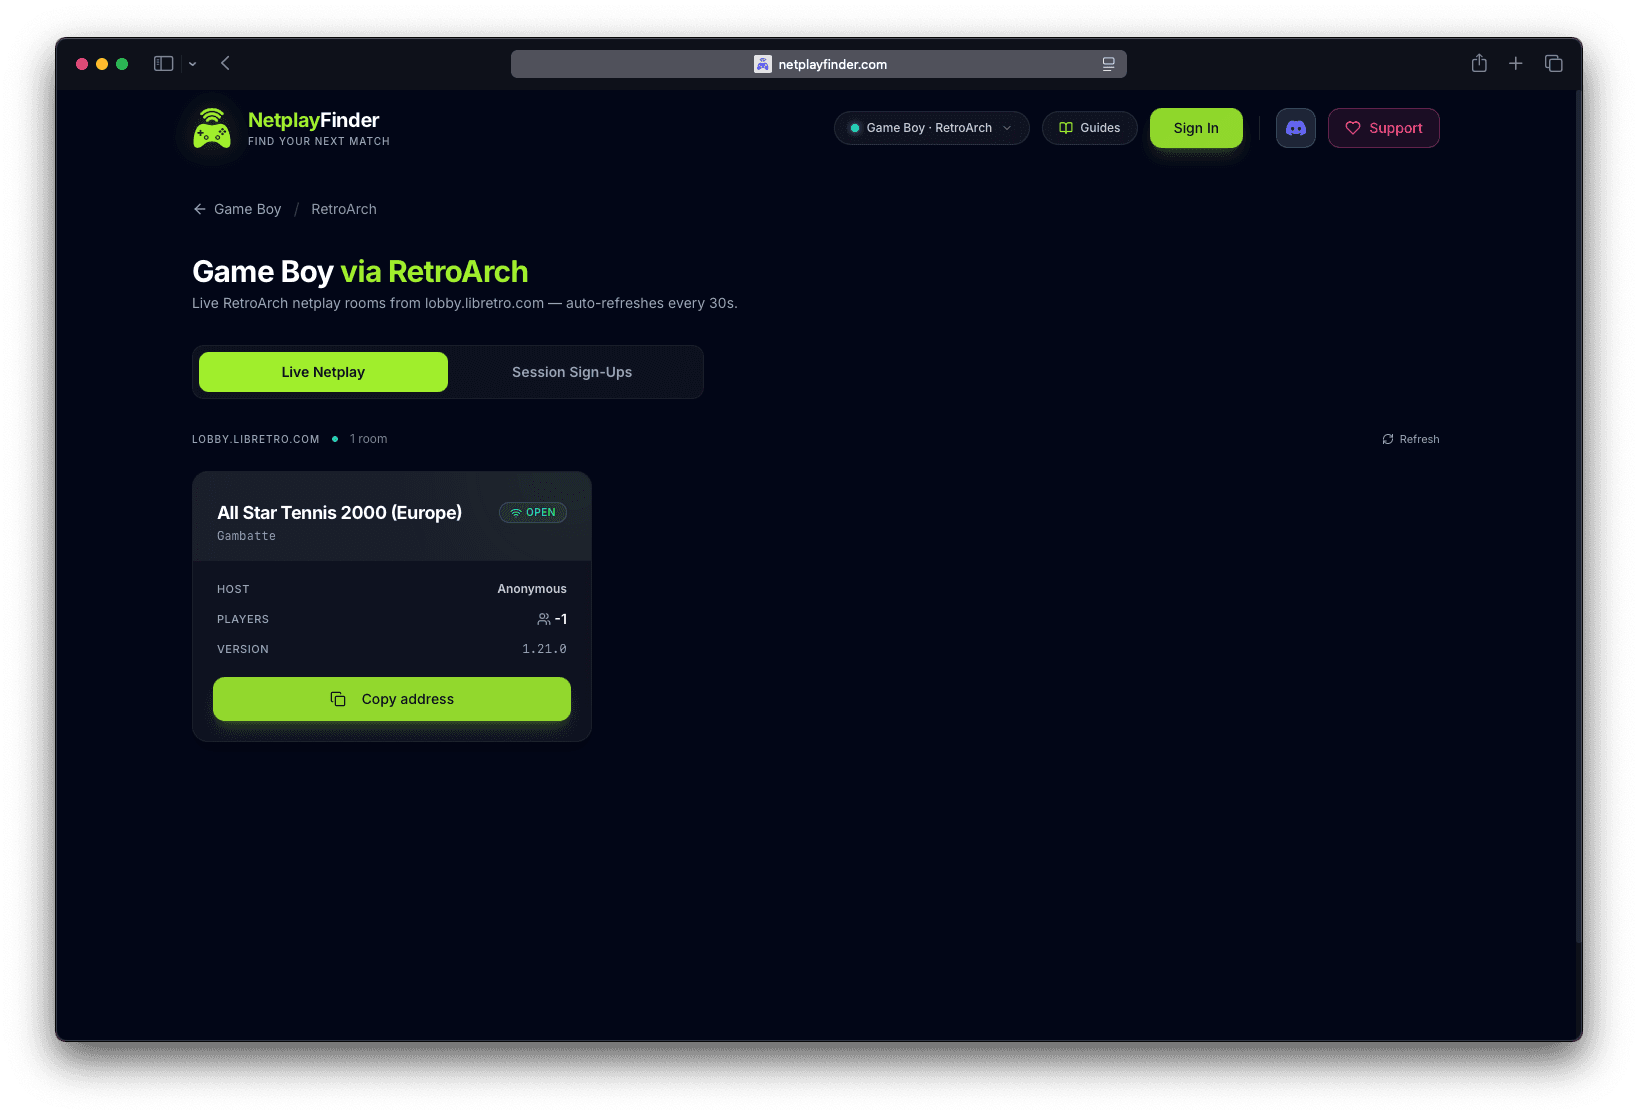Viewport: 1638px width, 1115px height.
Task: Click the Safari share icon
Action: tap(1479, 63)
